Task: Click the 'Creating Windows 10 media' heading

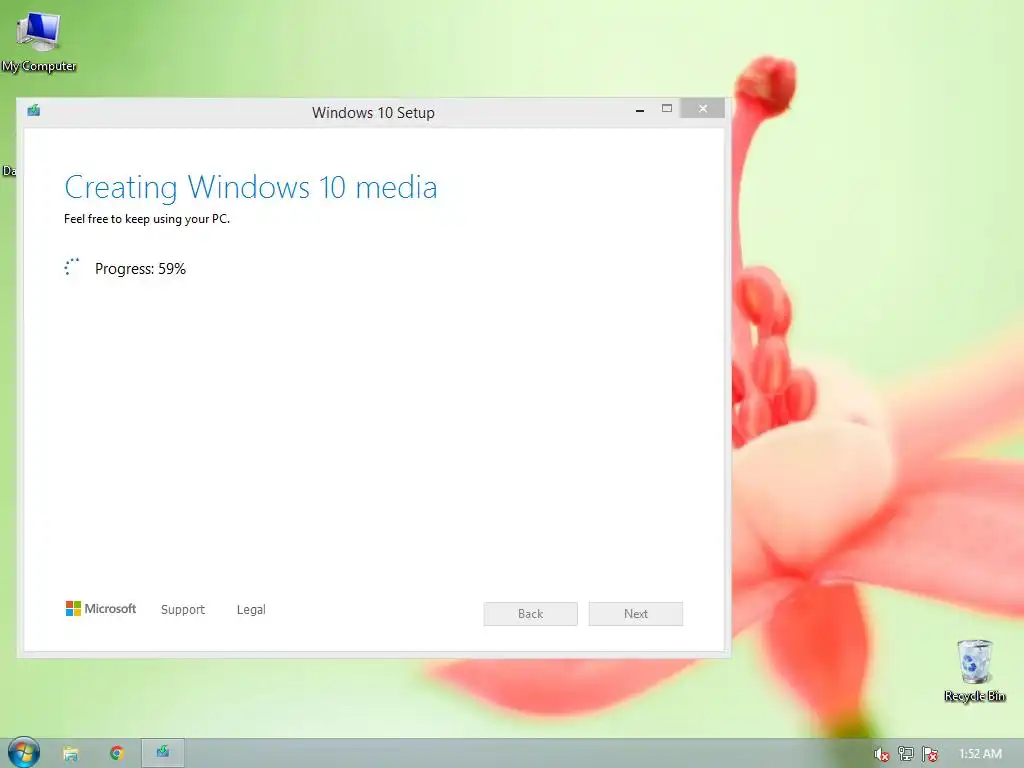Action: pyautogui.click(x=251, y=187)
